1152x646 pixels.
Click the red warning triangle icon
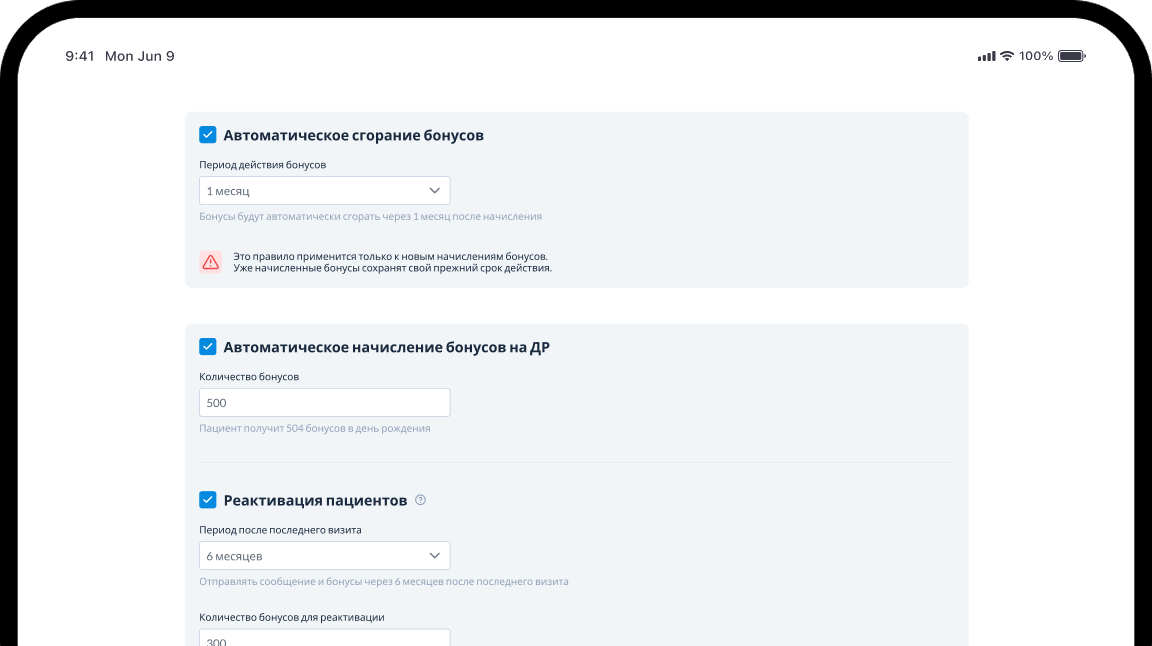[x=210, y=262]
